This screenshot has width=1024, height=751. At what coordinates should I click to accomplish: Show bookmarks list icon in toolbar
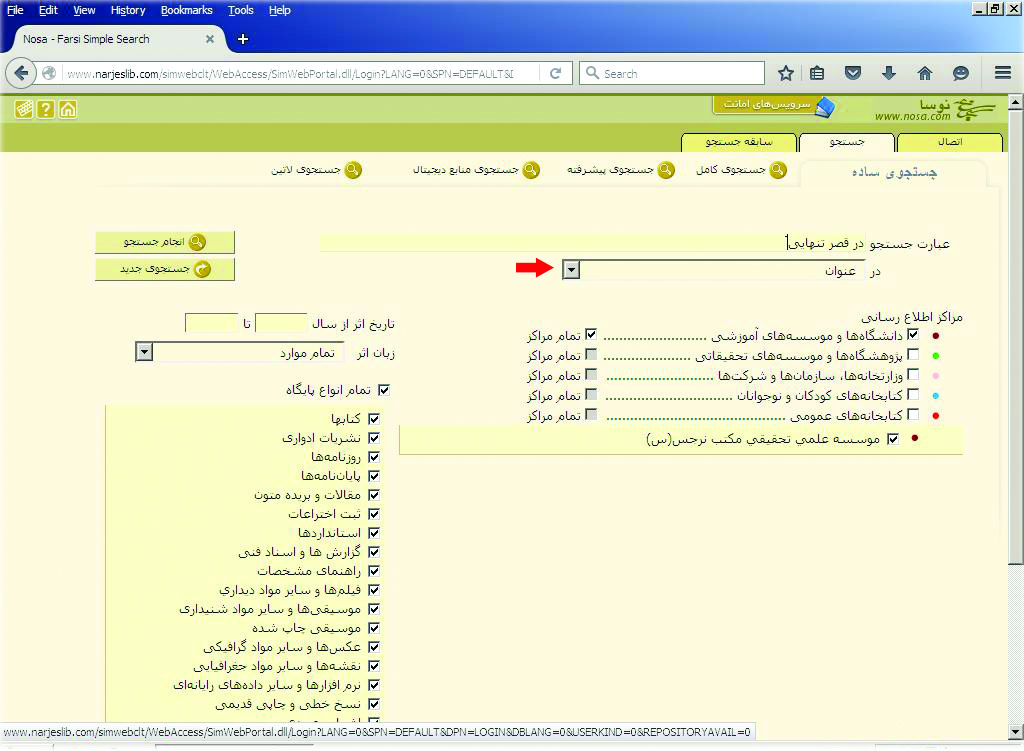pyautogui.click(x=817, y=73)
